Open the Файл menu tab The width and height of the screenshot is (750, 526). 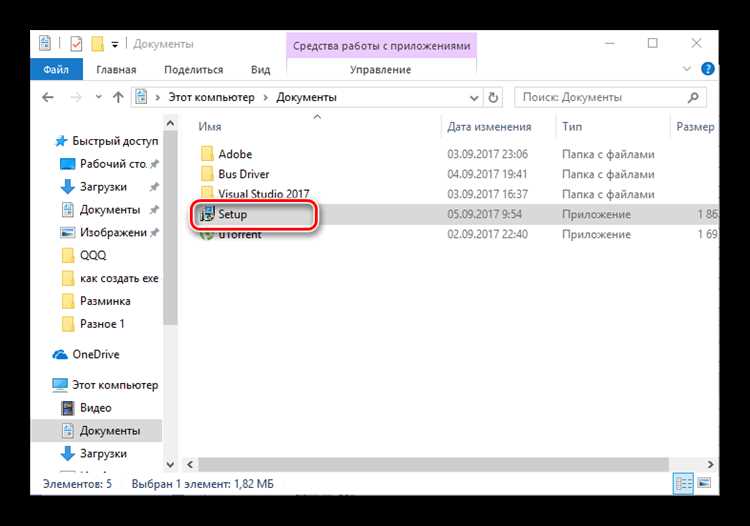point(56,69)
